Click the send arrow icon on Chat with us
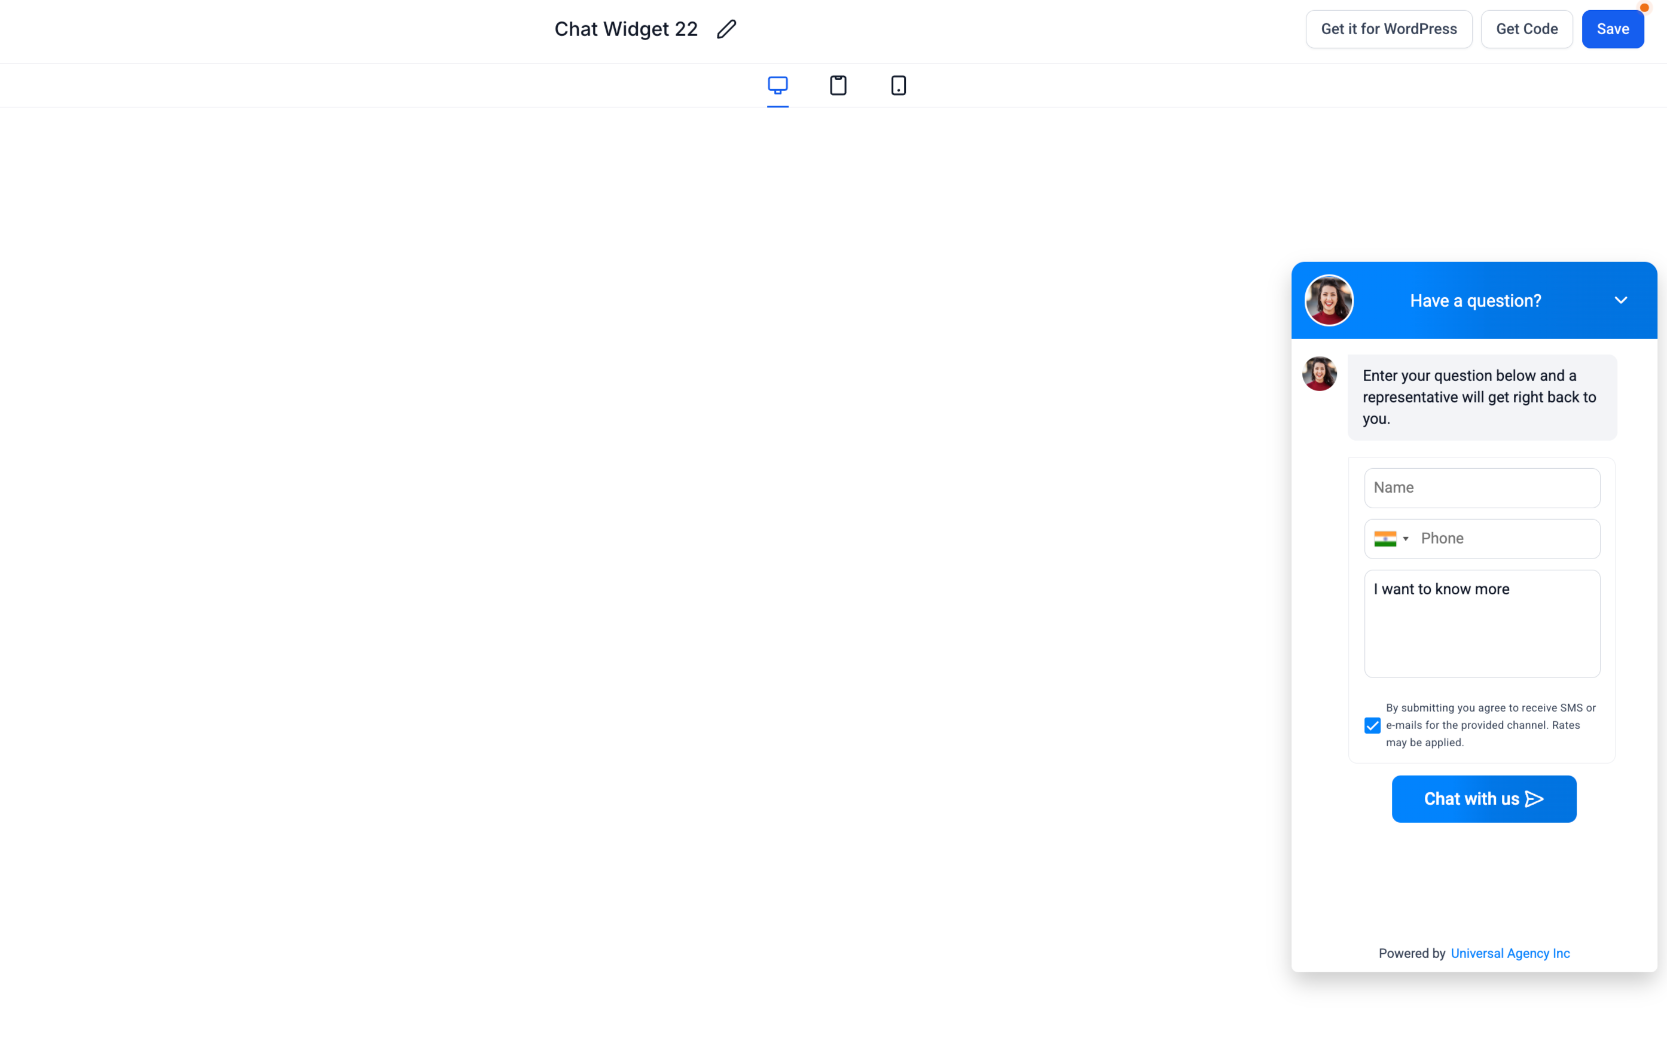 (x=1534, y=799)
